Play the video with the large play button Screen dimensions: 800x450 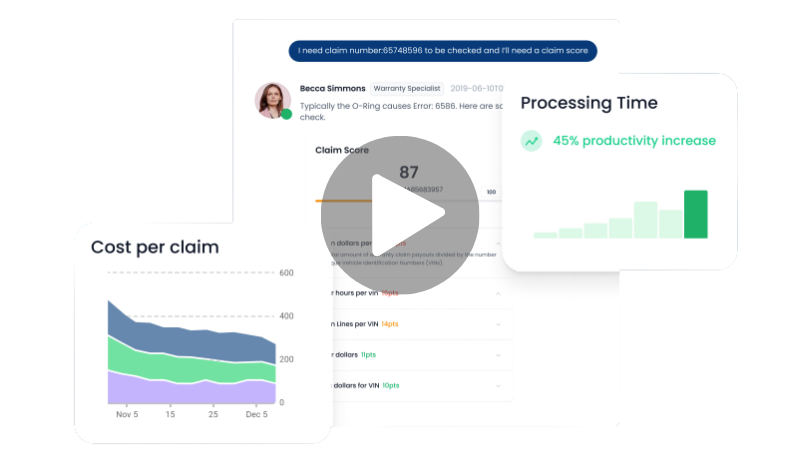coord(400,215)
